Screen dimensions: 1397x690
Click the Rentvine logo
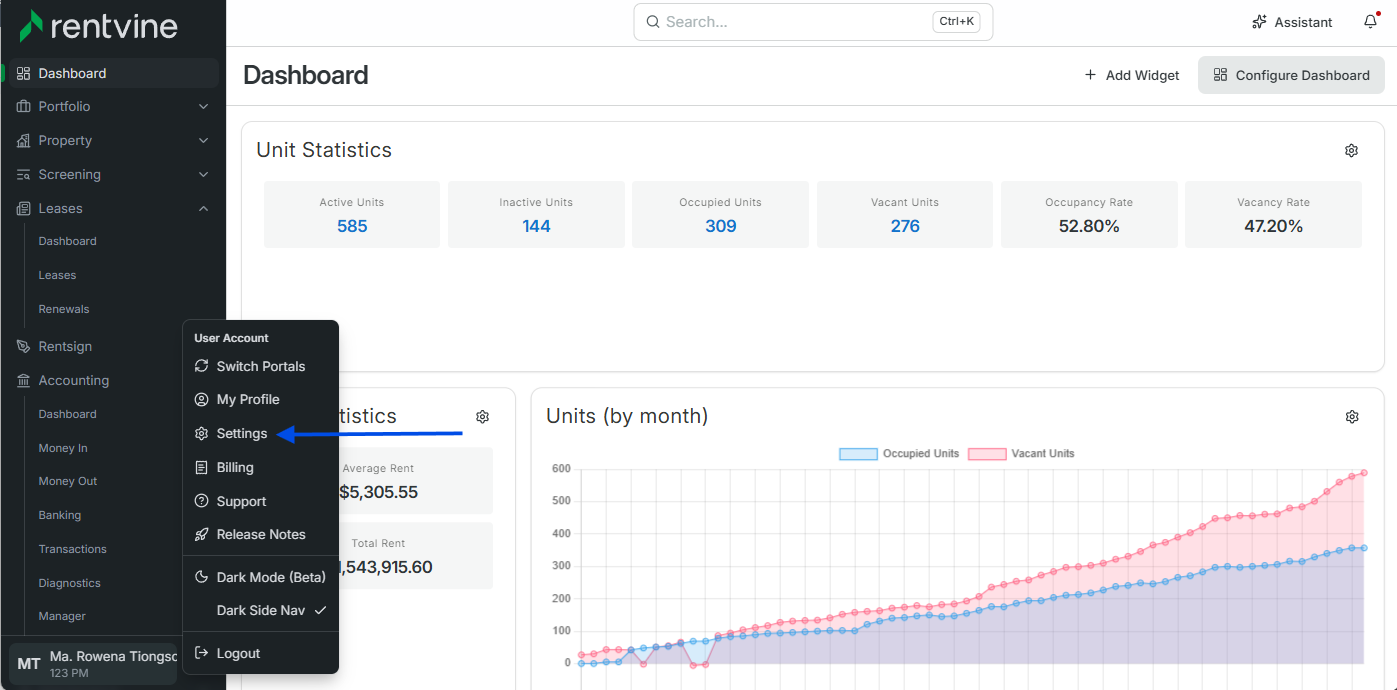click(x=98, y=25)
